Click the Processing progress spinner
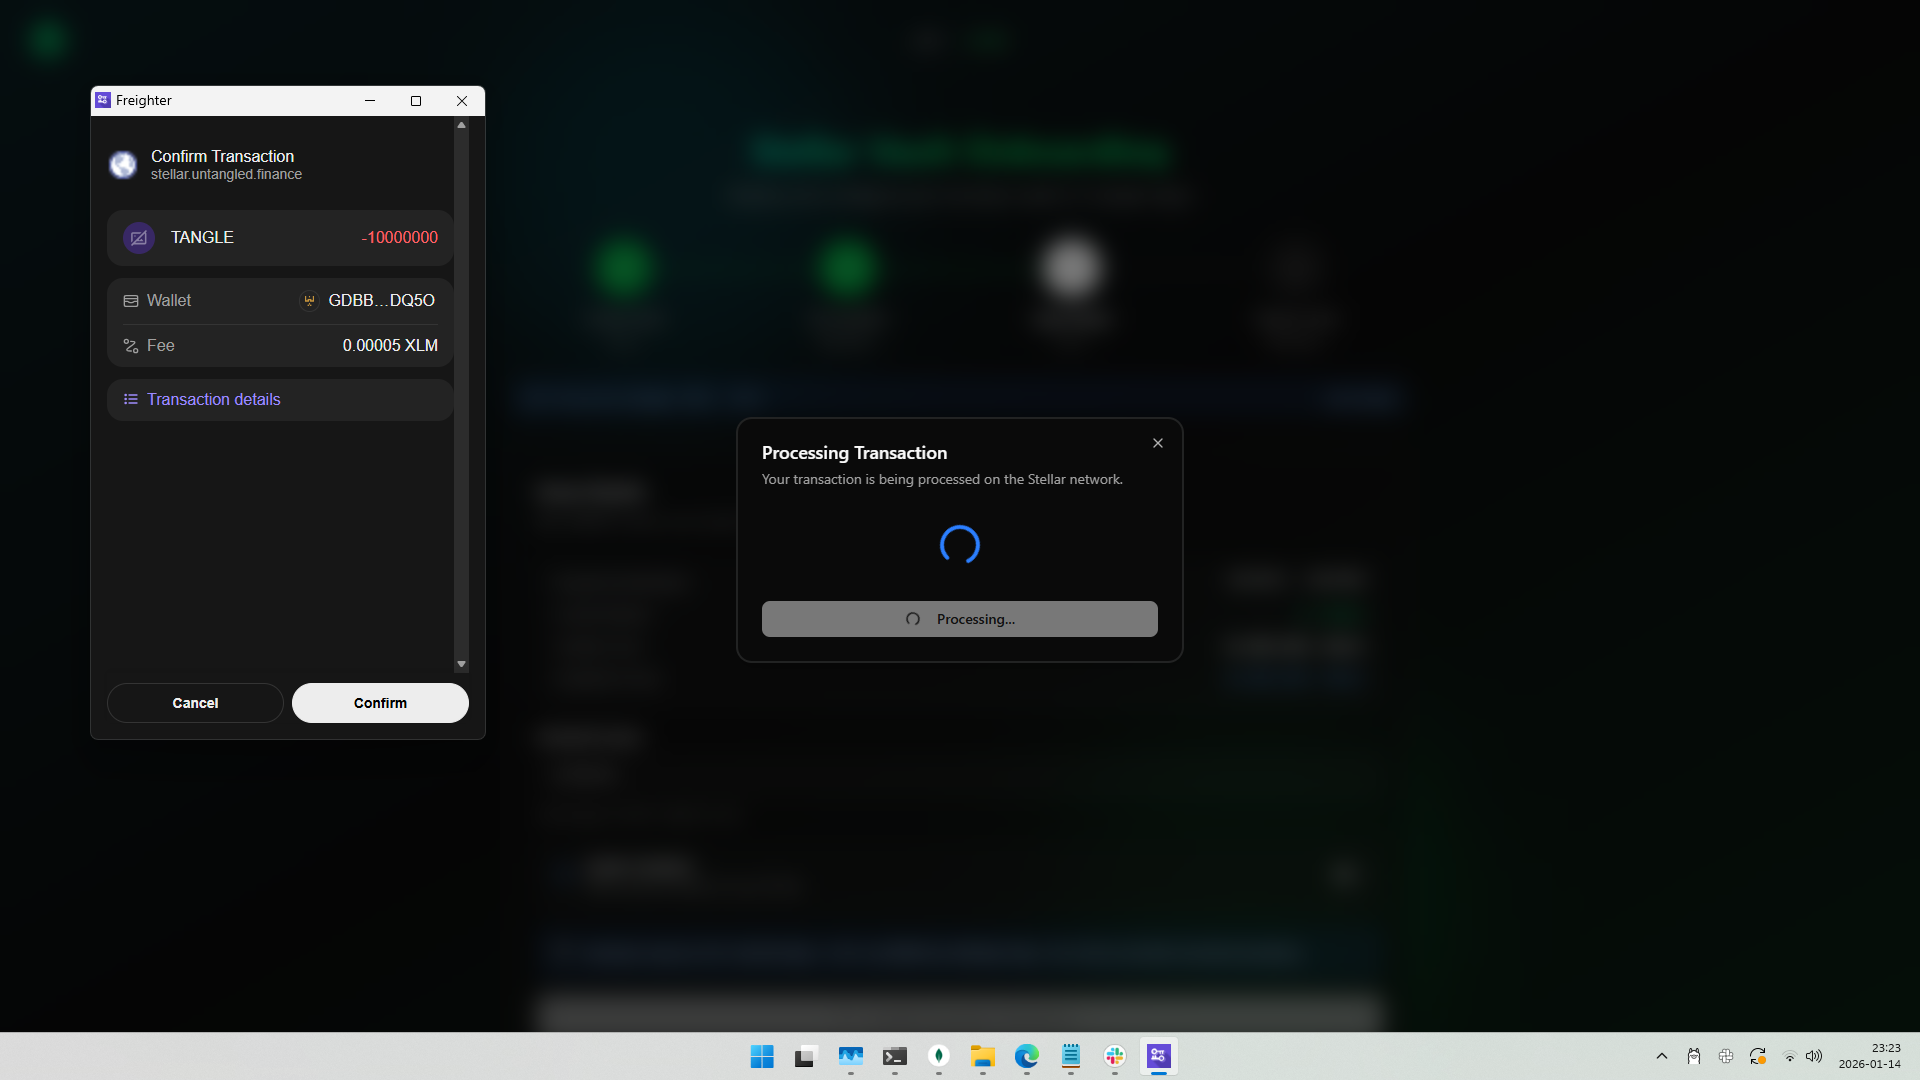The image size is (1920, 1080). pos(959,545)
